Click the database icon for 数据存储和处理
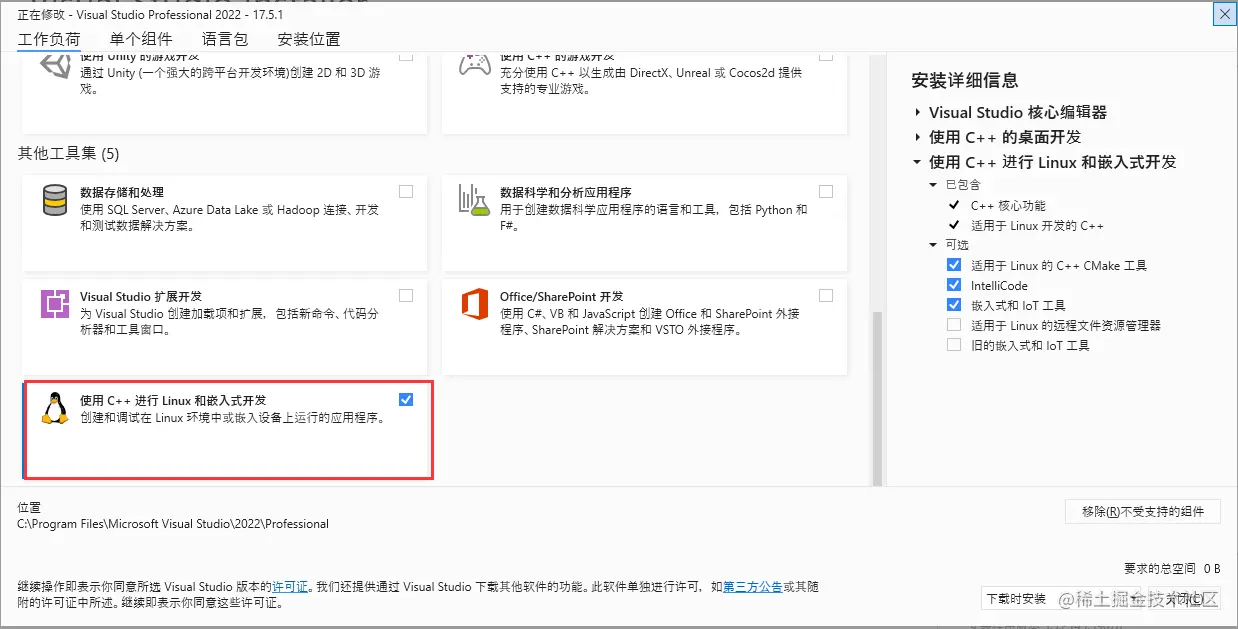The image size is (1238, 629). tap(55, 200)
